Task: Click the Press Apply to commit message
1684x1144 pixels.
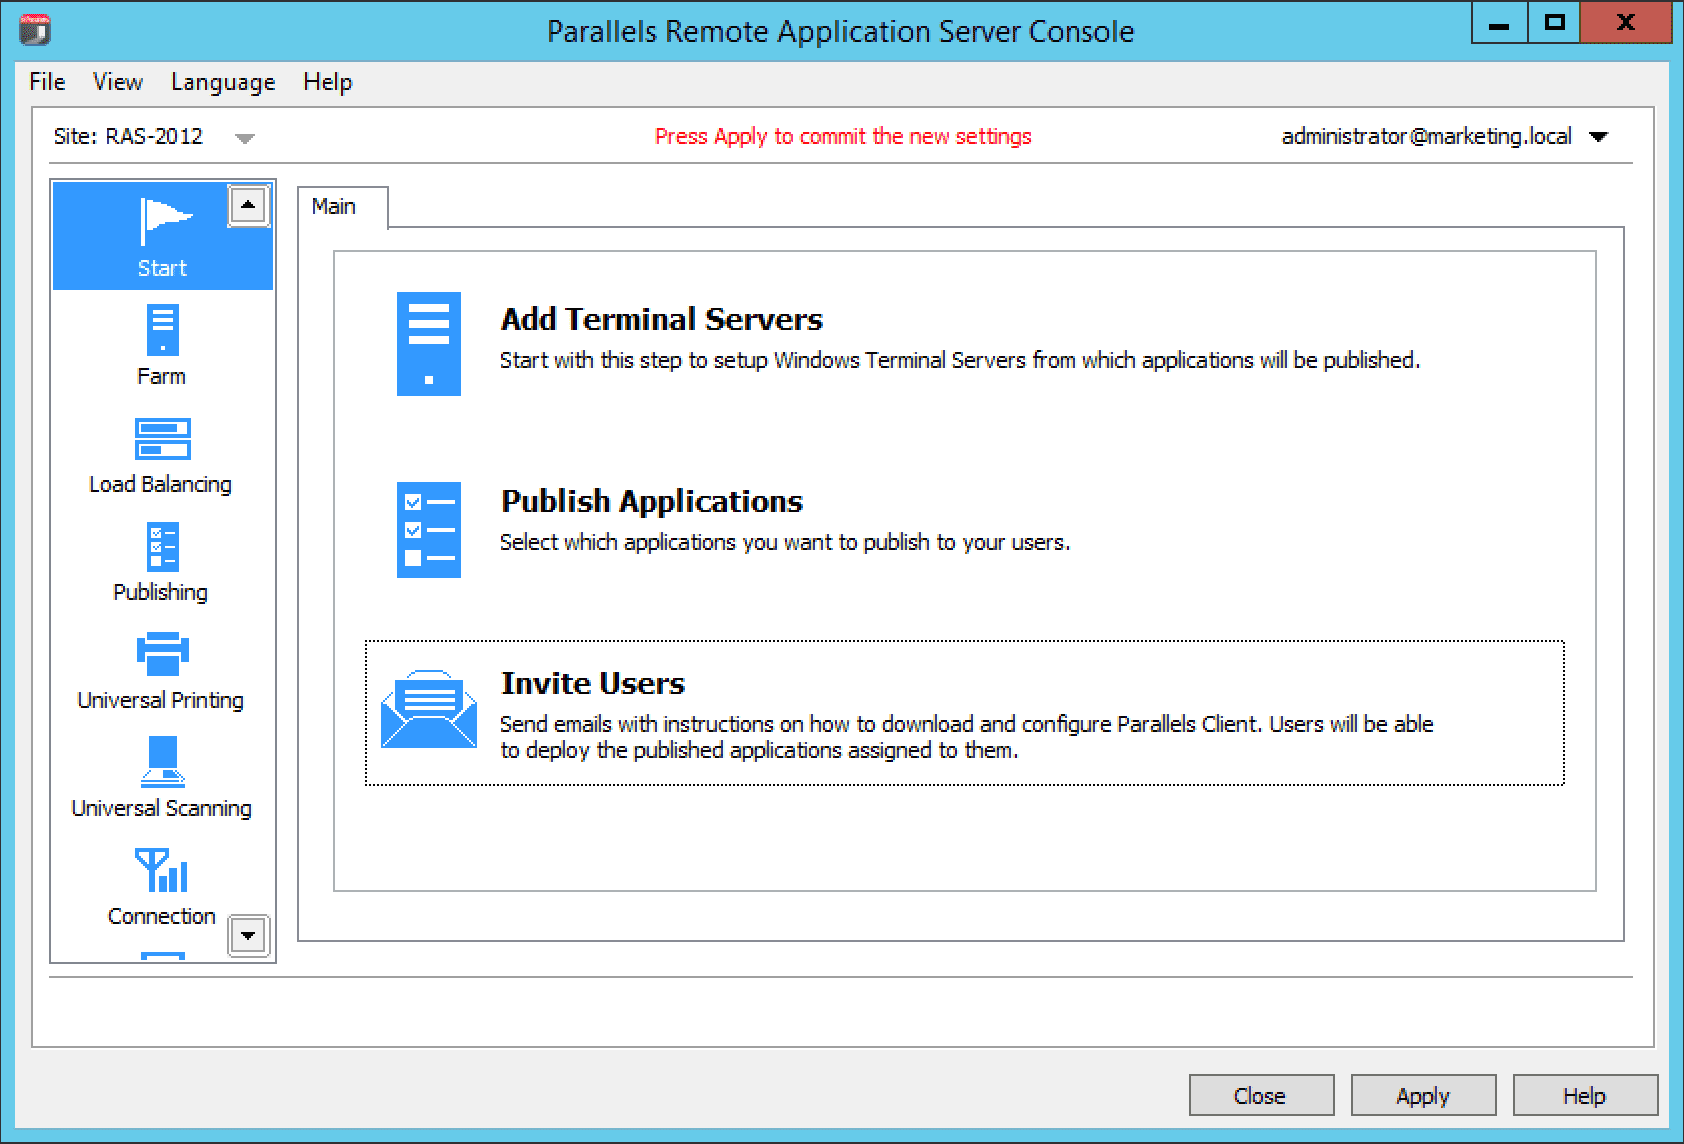Action: (843, 136)
